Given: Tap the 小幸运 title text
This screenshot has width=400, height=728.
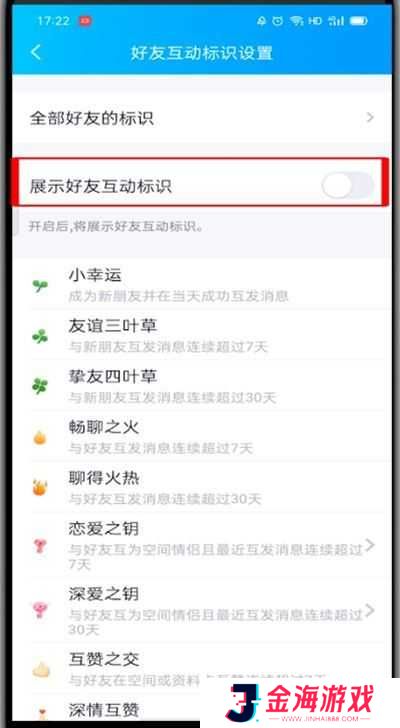Looking at the screenshot, I should coord(95,275).
